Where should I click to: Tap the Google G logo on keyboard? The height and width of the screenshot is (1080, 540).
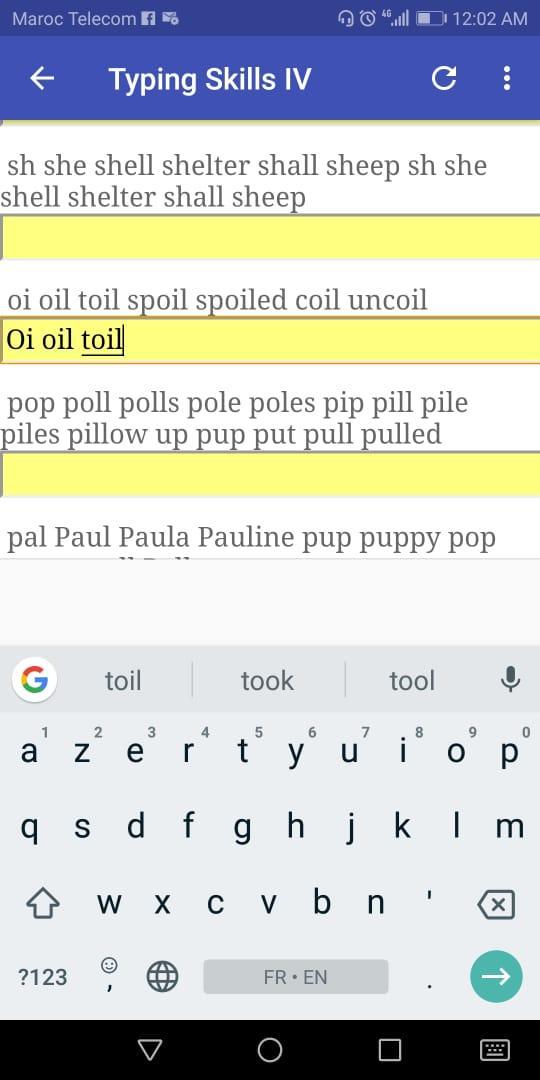34,681
